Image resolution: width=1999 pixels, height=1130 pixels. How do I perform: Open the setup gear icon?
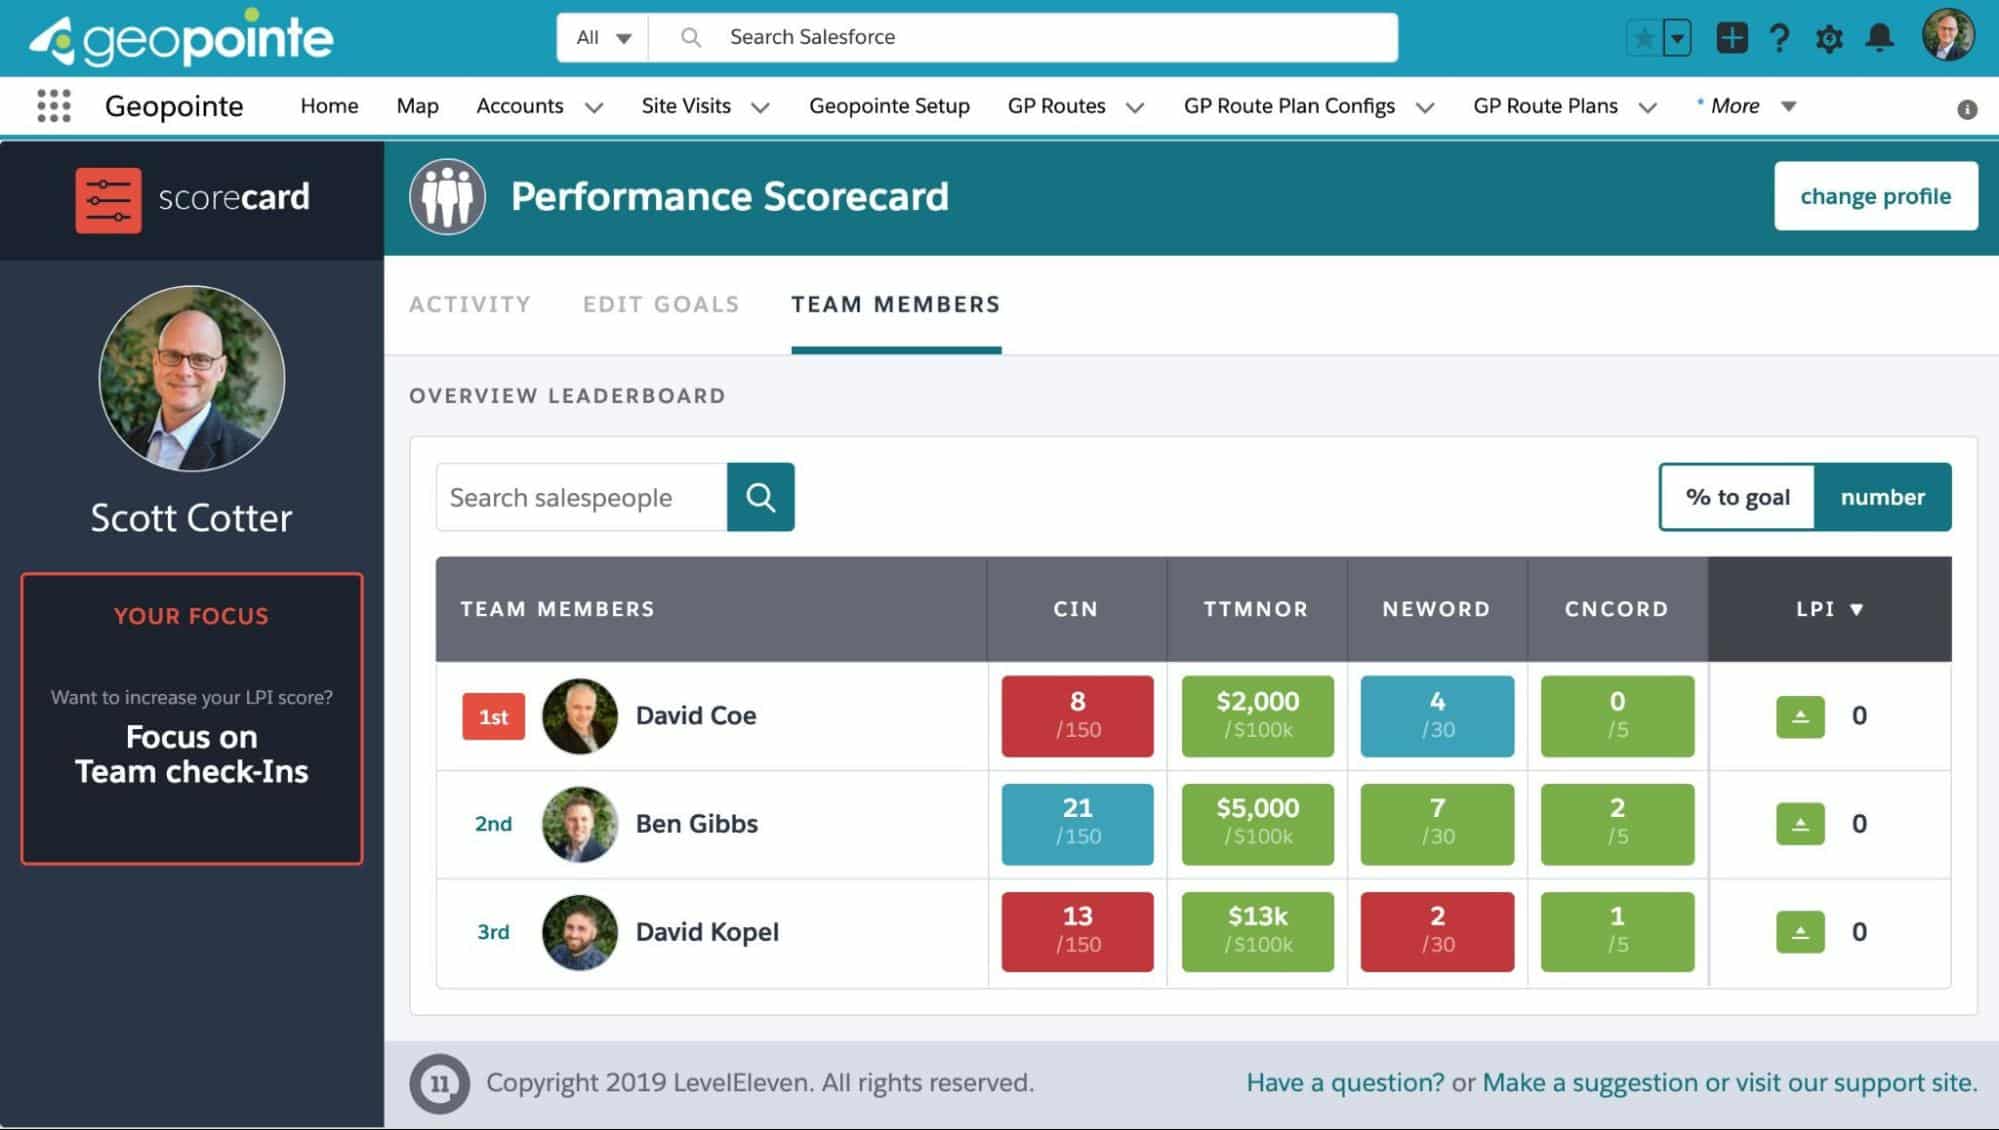1829,38
